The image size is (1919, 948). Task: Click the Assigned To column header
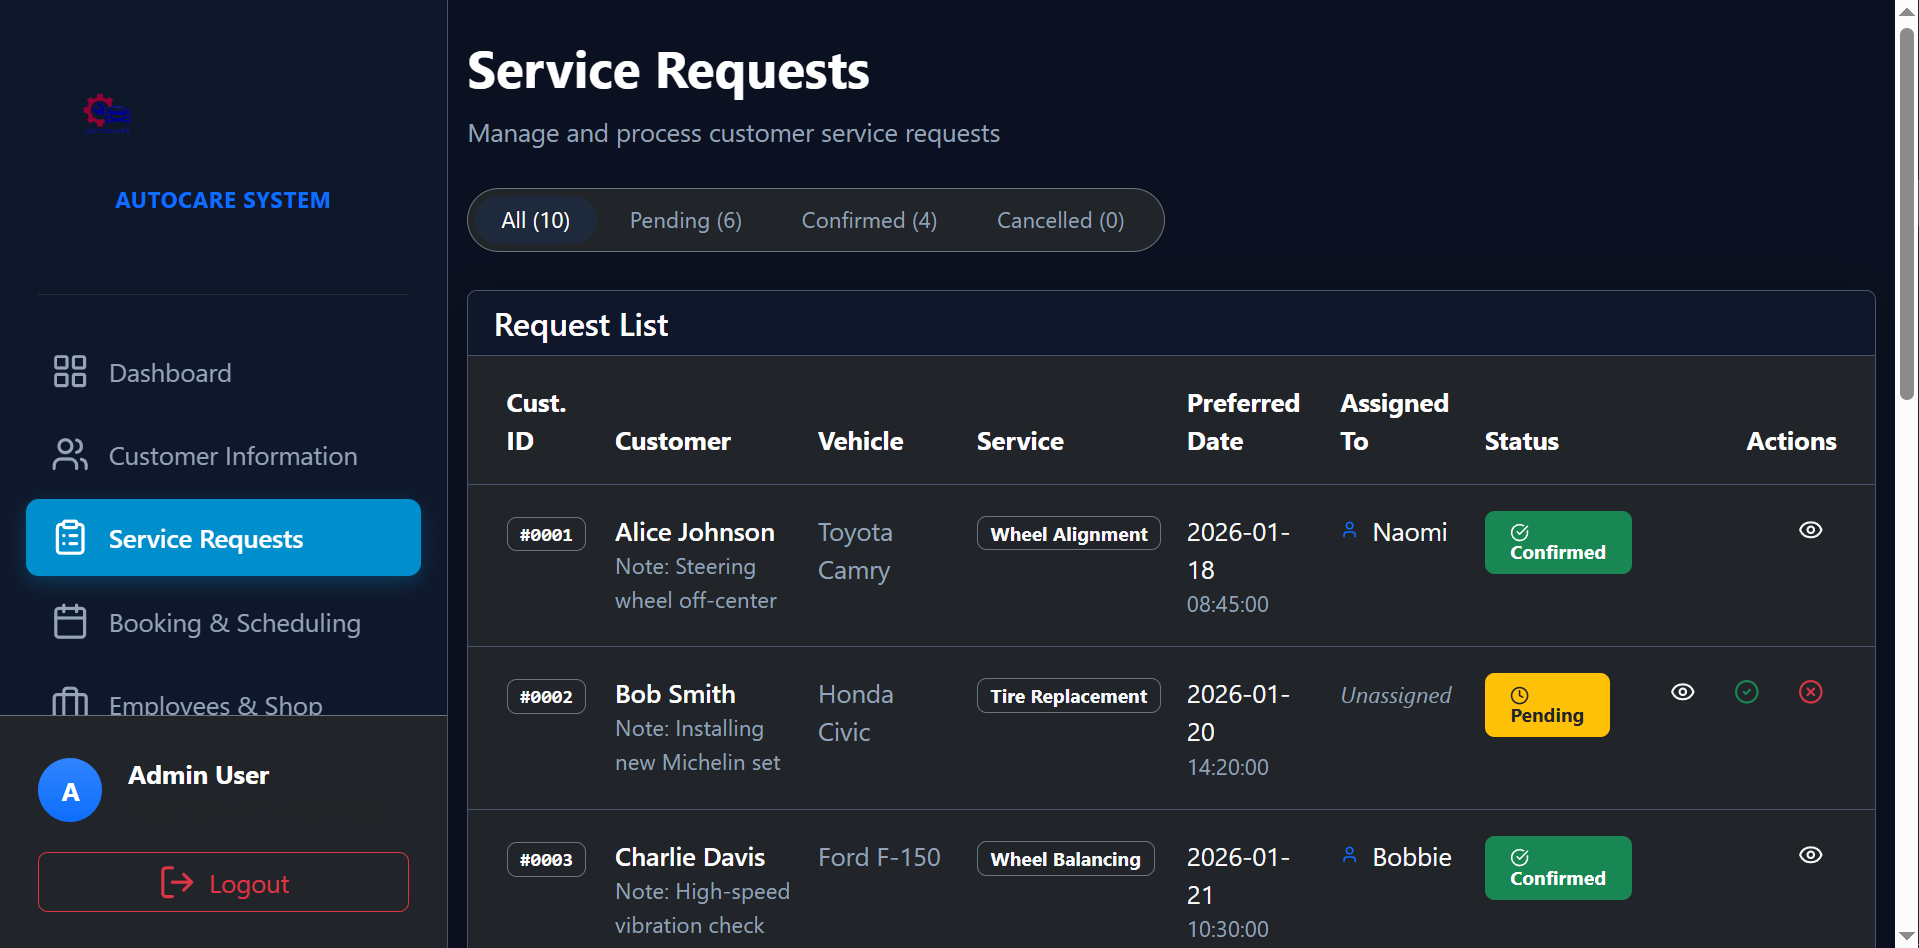pyautogui.click(x=1394, y=422)
